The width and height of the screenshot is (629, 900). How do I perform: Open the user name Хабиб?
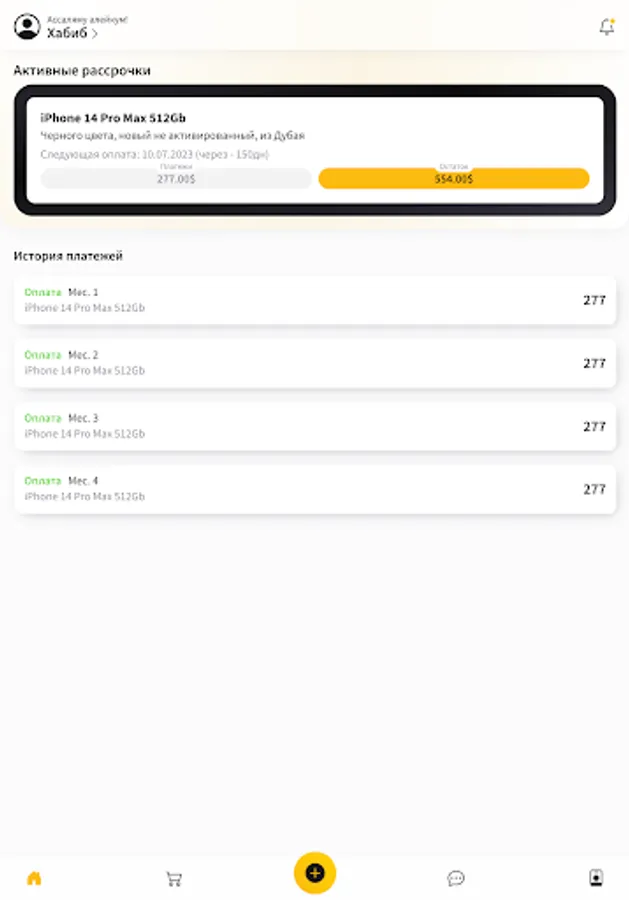67,33
